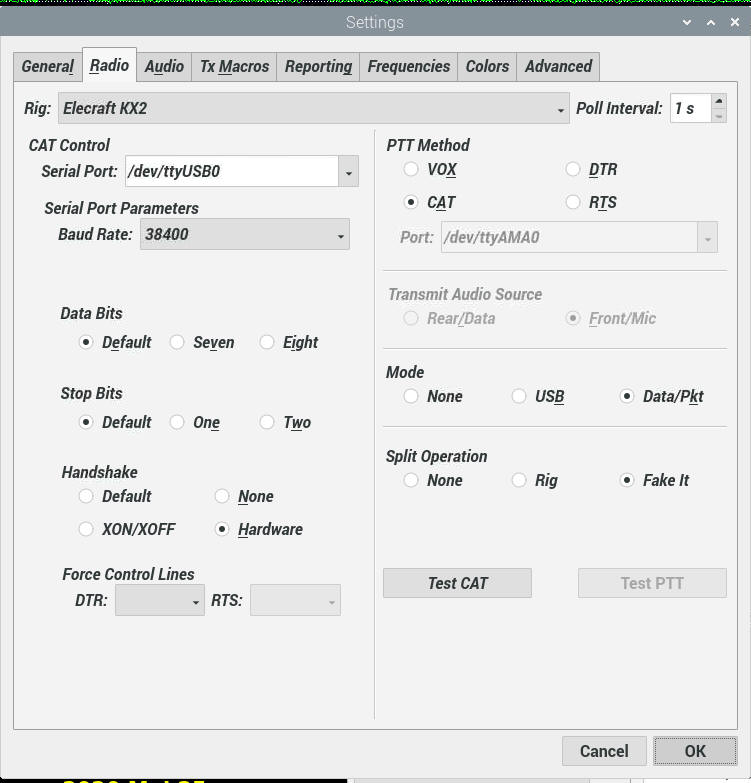Go to the Advanced settings tab
Viewport: 751px width, 783px height.
point(558,66)
